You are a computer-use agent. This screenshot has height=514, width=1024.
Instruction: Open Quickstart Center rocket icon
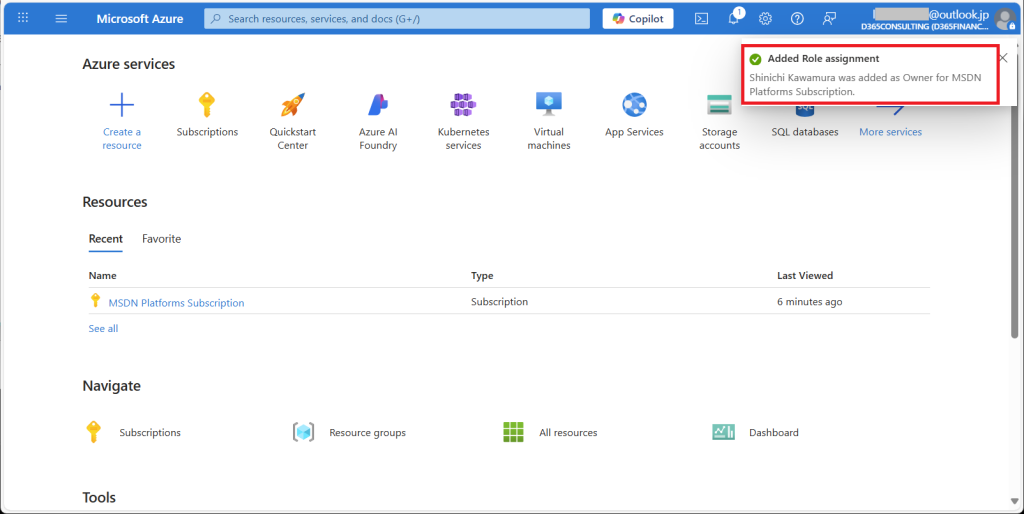point(292,105)
